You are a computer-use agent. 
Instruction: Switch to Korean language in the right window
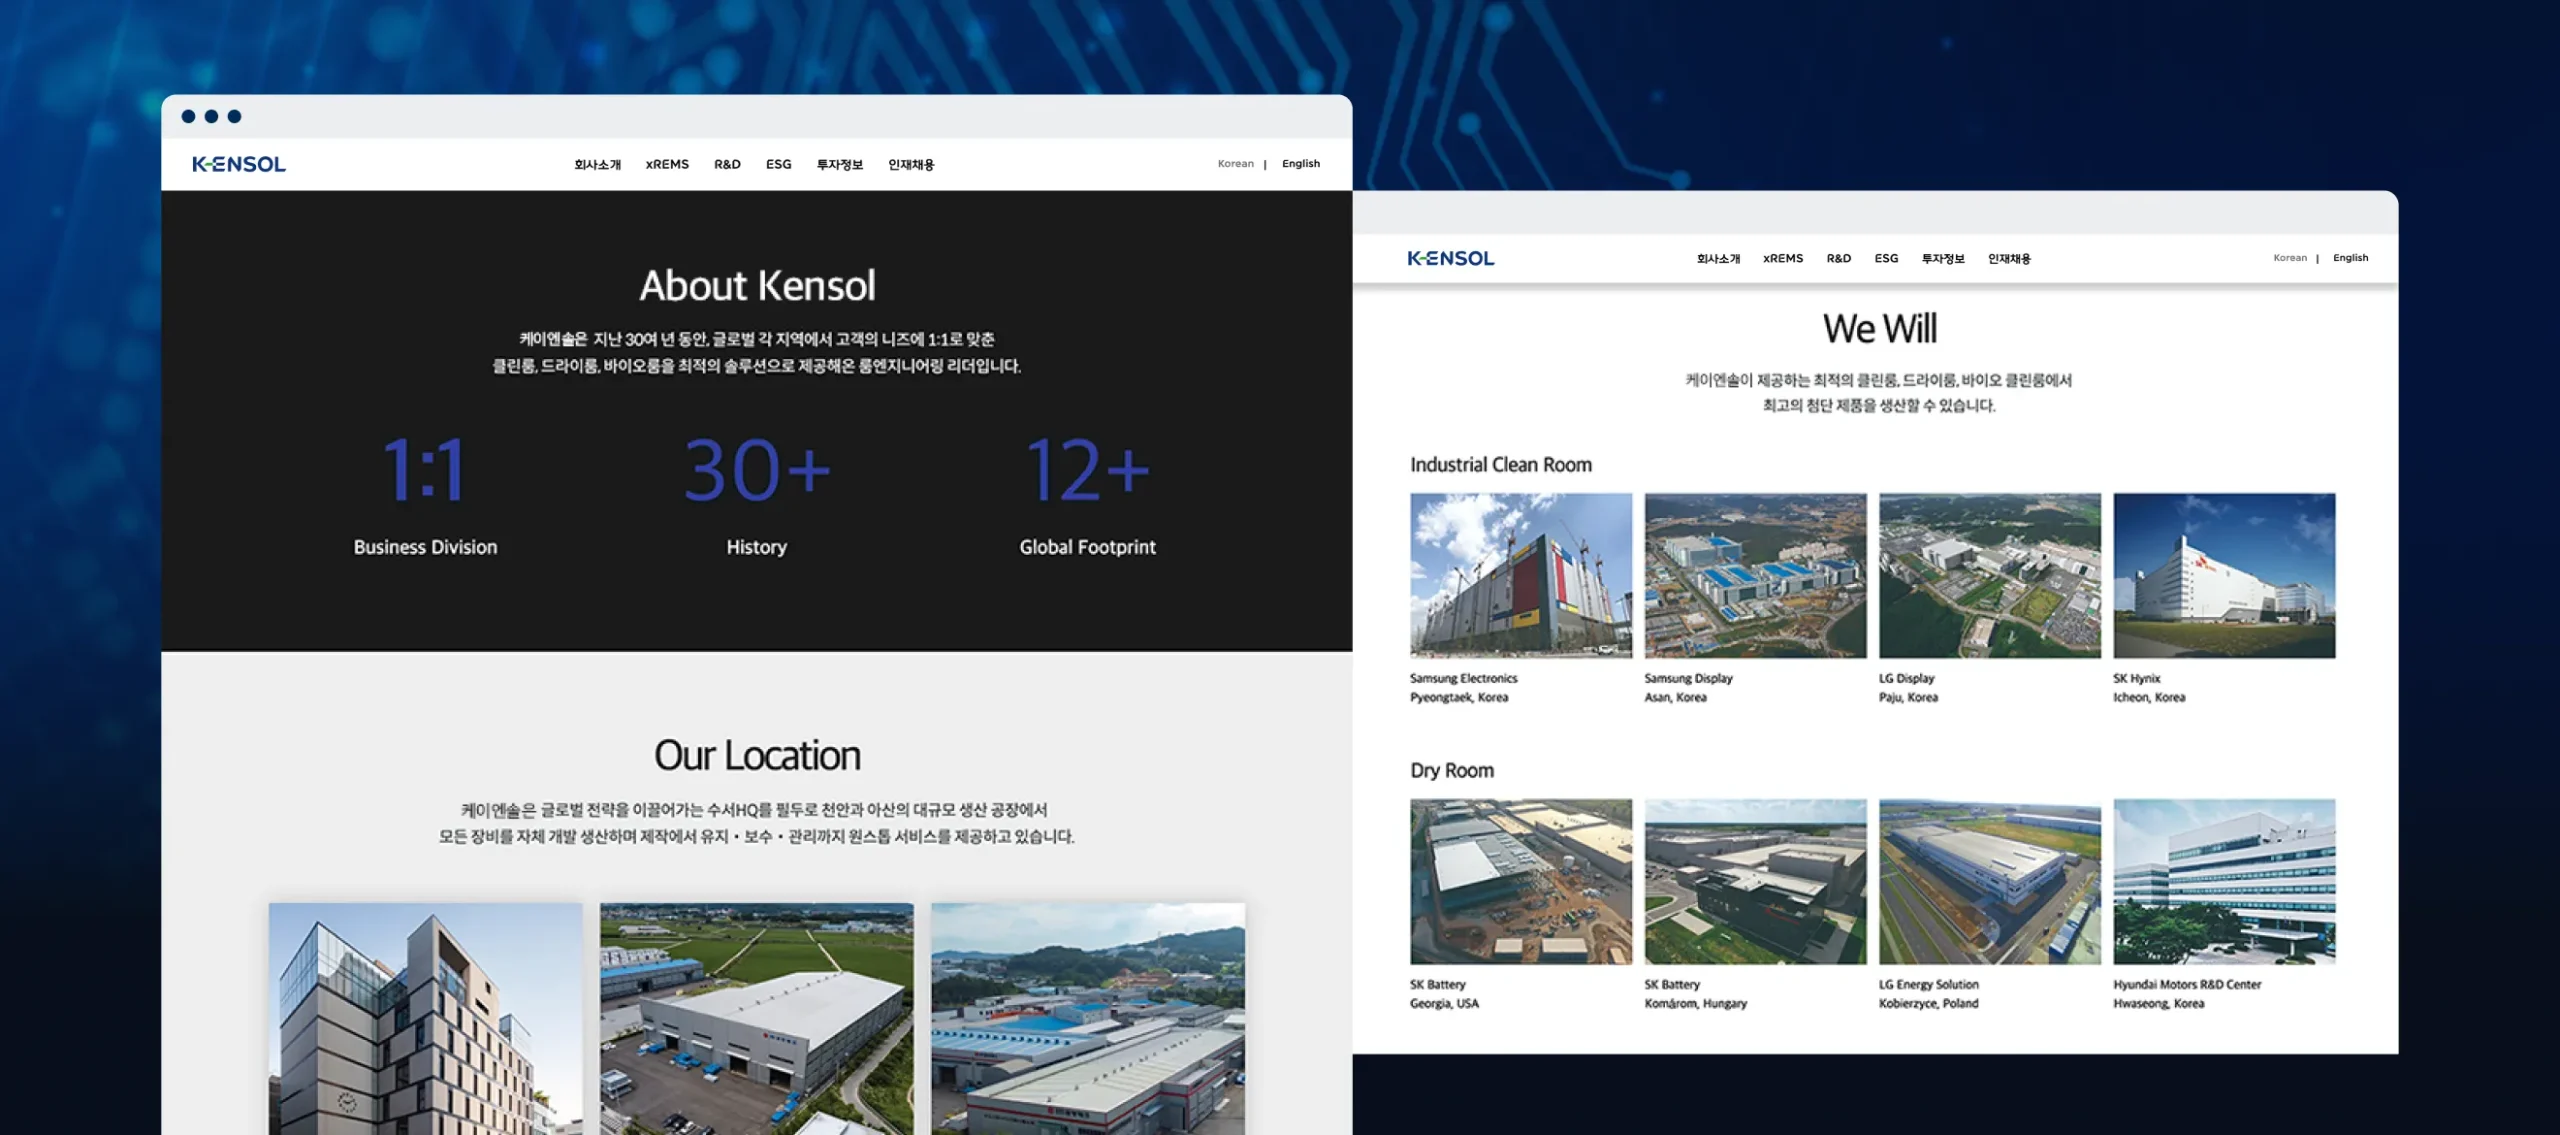2289,257
